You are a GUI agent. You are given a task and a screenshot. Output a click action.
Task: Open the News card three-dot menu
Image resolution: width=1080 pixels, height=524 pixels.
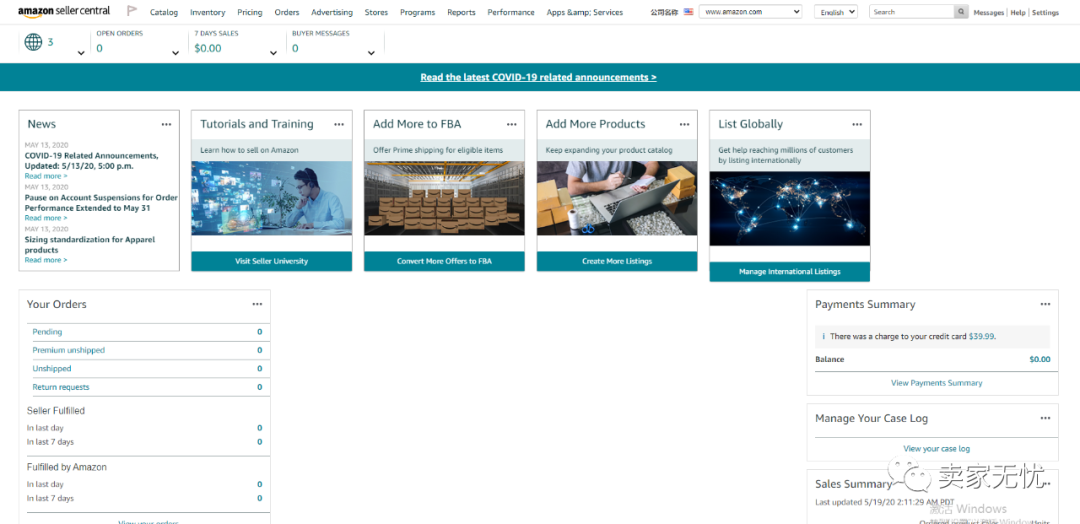click(x=166, y=124)
